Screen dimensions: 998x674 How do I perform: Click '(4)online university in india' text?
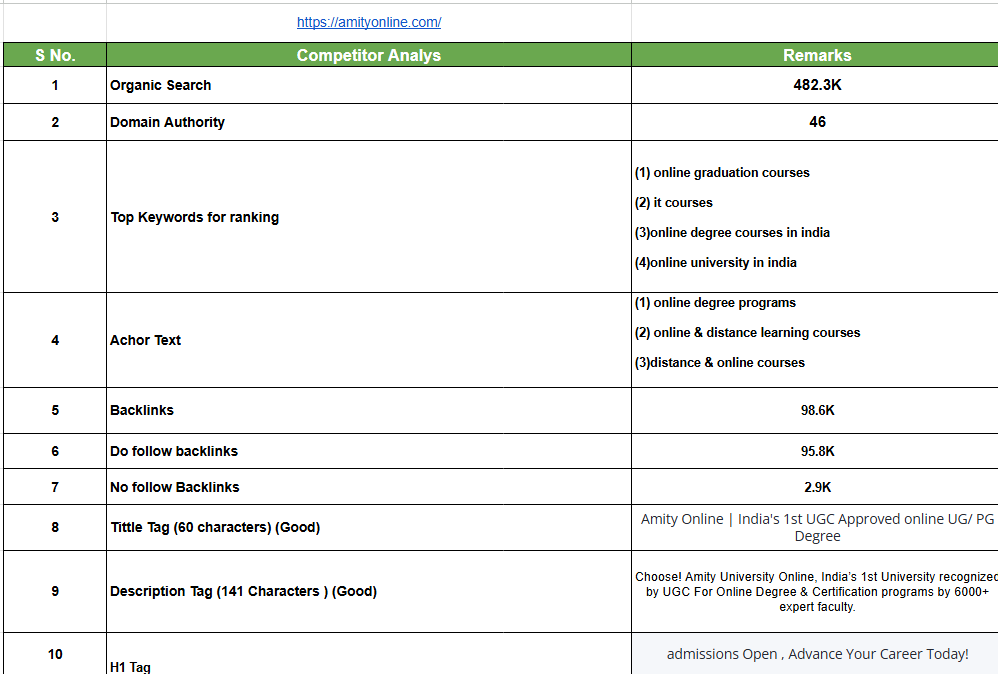tap(715, 262)
